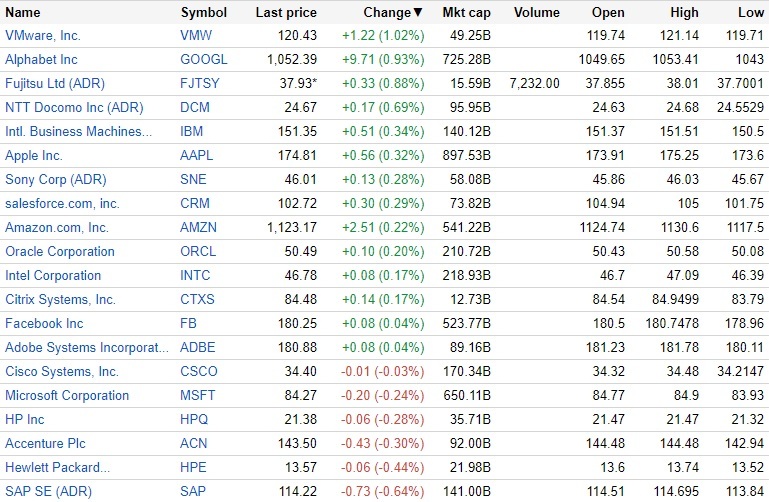Click the MSFT symbol link
Image resolution: width=769 pixels, height=502 pixels.
tap(198, 396)
